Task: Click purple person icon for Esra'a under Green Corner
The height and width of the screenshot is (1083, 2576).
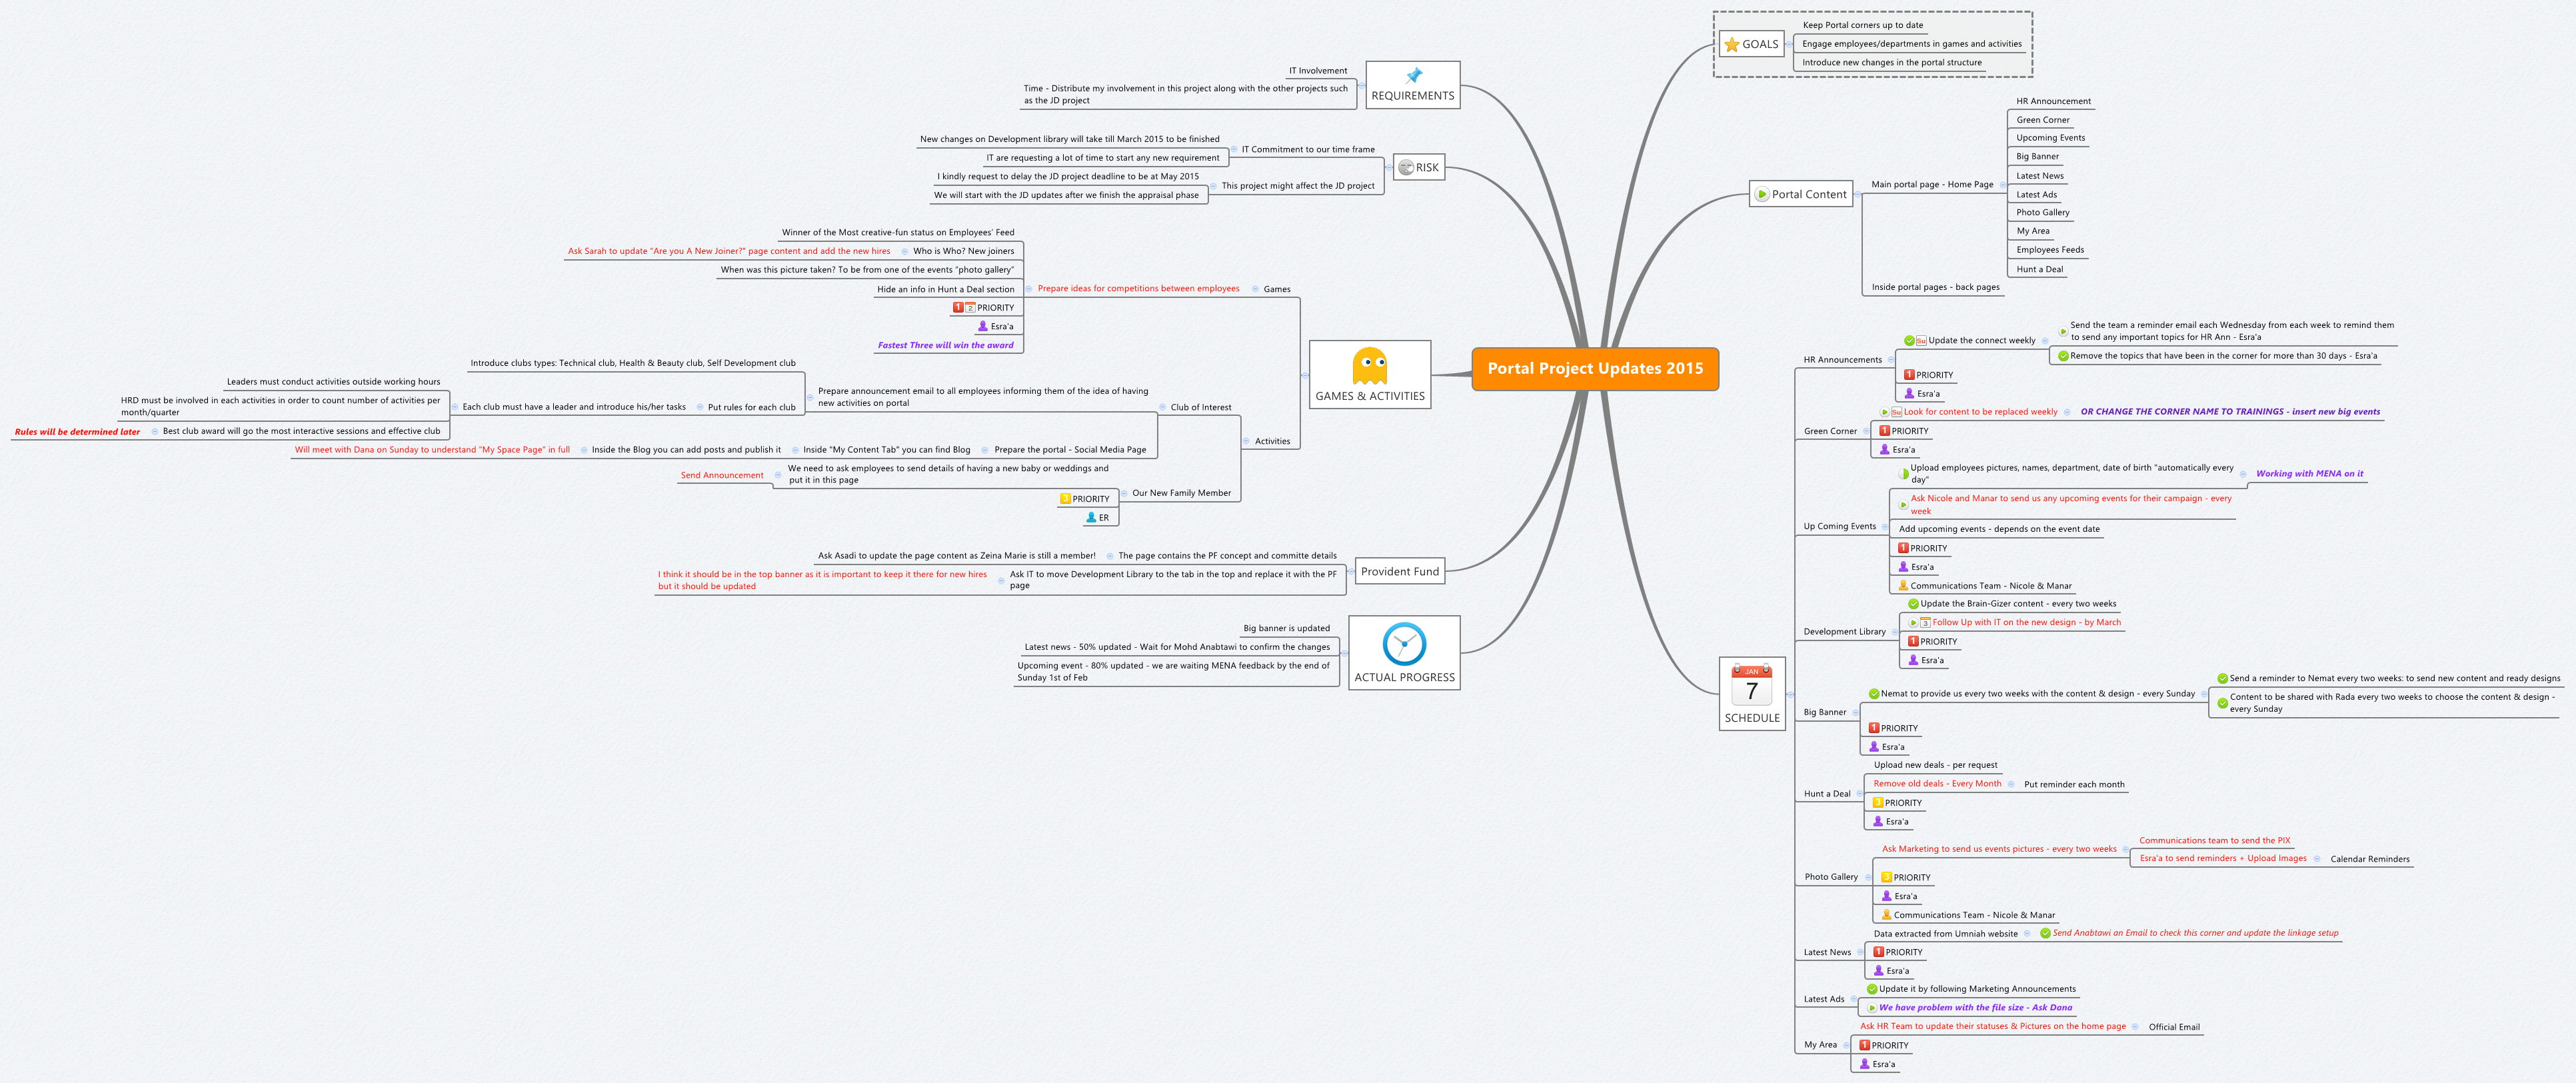Action: [1884, 450]
